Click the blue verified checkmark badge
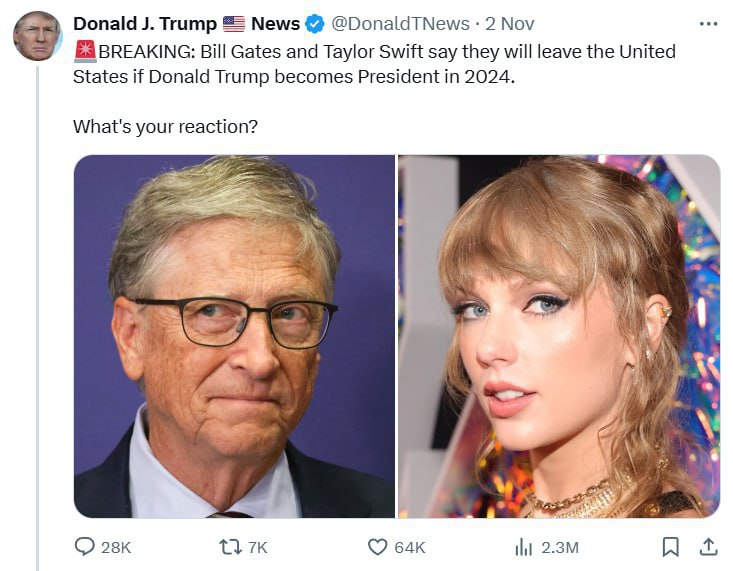733x571 pixels. (314, 23)
